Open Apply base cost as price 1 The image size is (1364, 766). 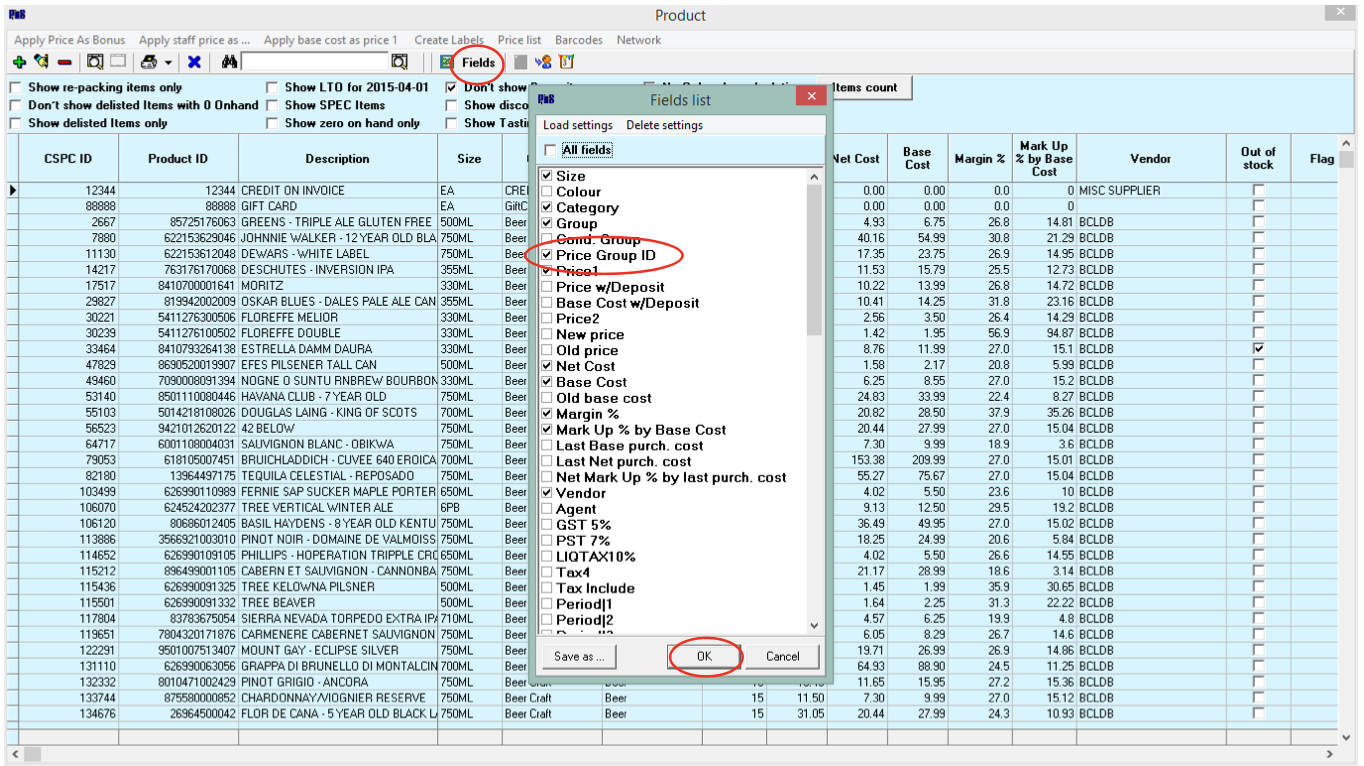pos(330,40)
